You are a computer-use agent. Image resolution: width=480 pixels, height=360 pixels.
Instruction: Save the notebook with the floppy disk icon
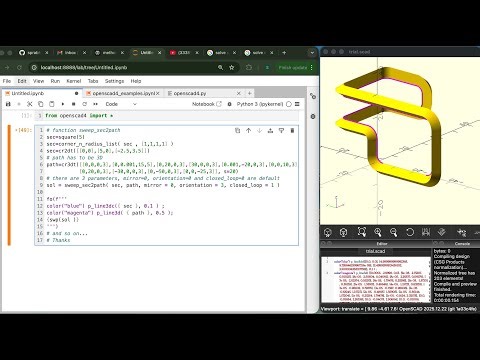8,104
